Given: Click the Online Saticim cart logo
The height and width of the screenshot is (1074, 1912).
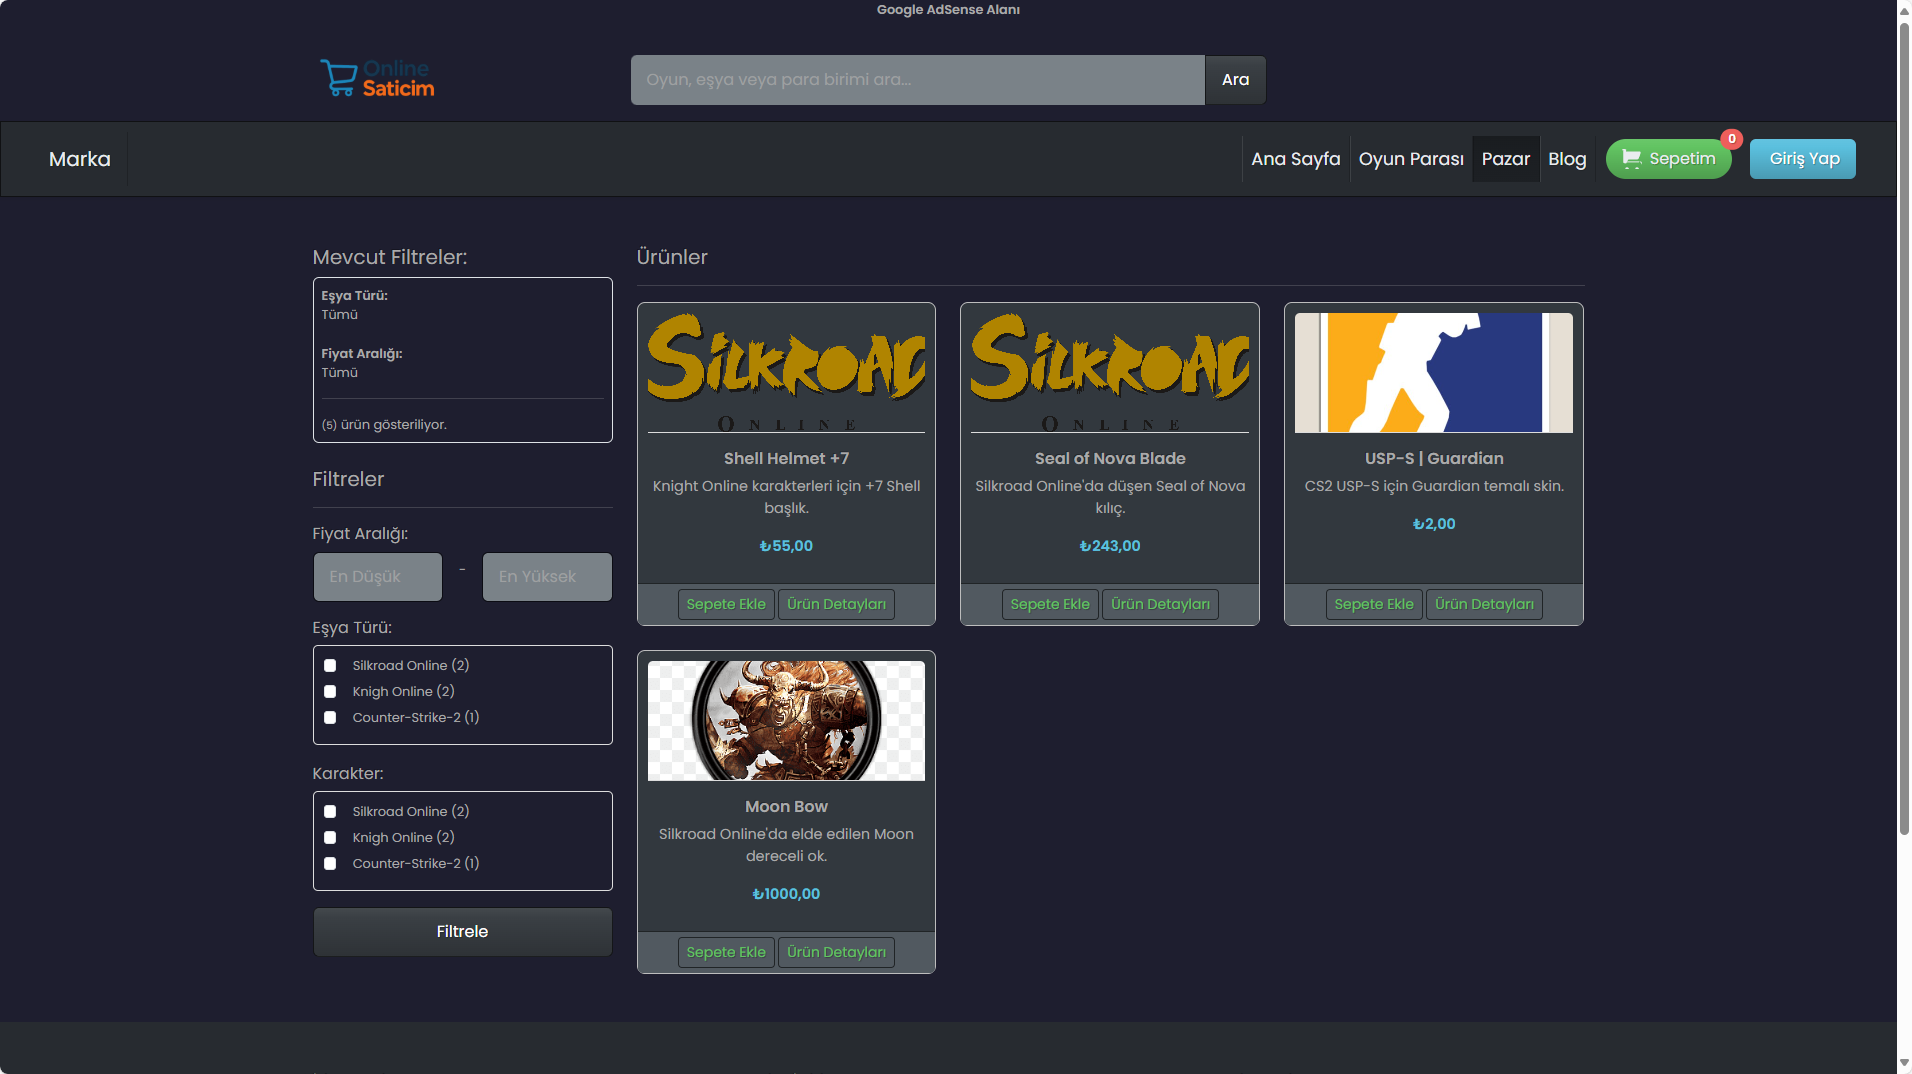Looking at the screenshot, I should point(377,78).
